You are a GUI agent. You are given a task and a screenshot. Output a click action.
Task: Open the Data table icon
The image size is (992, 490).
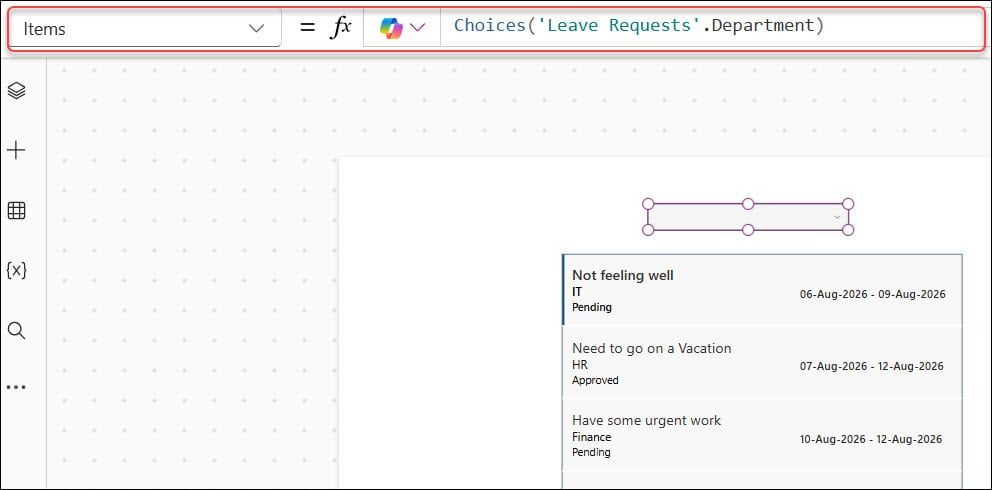click(x=16, y=211)
